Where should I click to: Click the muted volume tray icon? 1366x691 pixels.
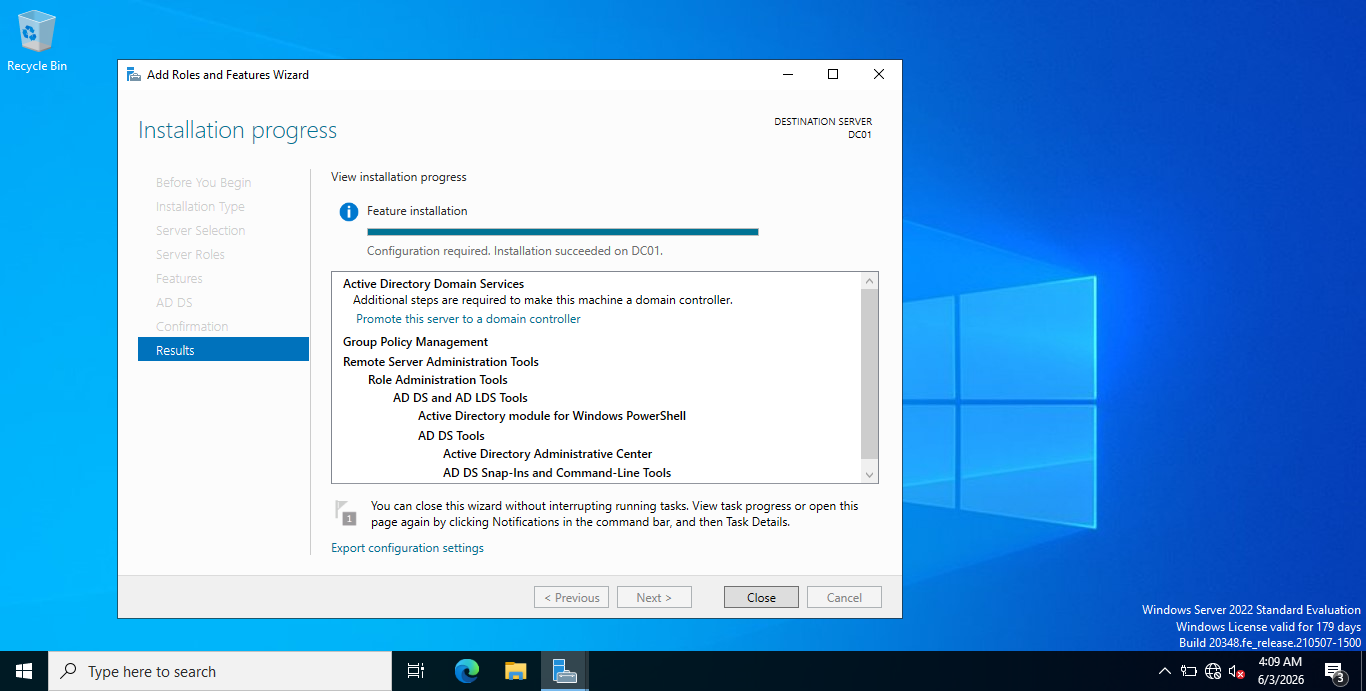point(1237,671)
